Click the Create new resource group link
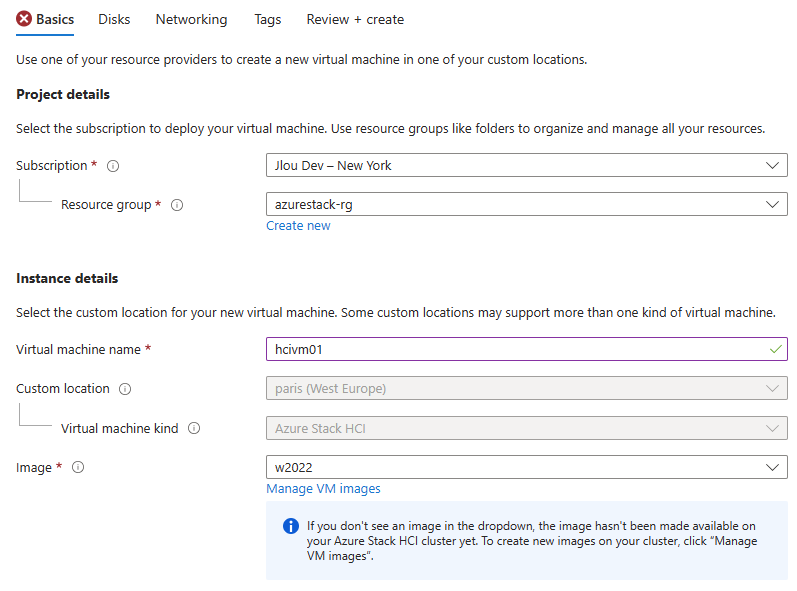Screen dimensions: 797x591 pyautogui.click(x=298, y=226)
